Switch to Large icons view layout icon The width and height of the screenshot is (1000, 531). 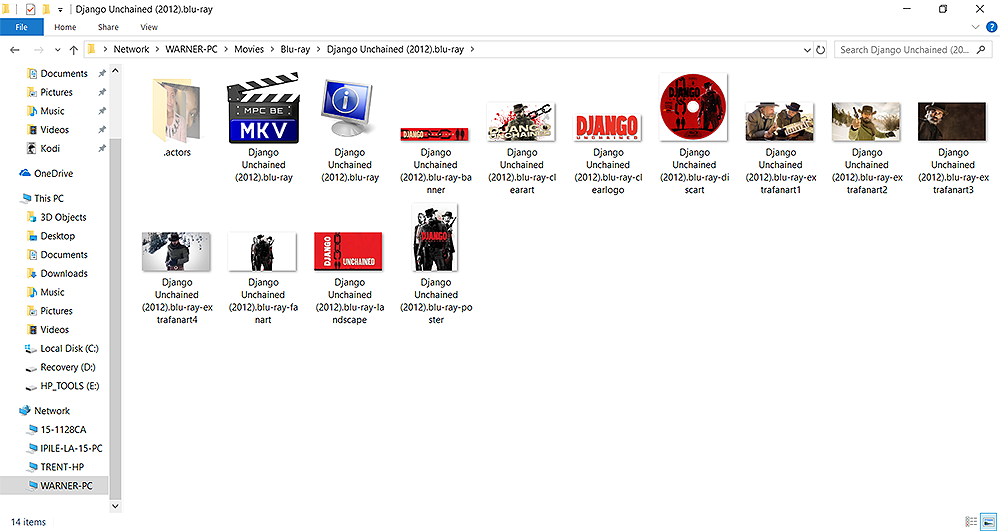pyautogui.click(x=988, y=521)
